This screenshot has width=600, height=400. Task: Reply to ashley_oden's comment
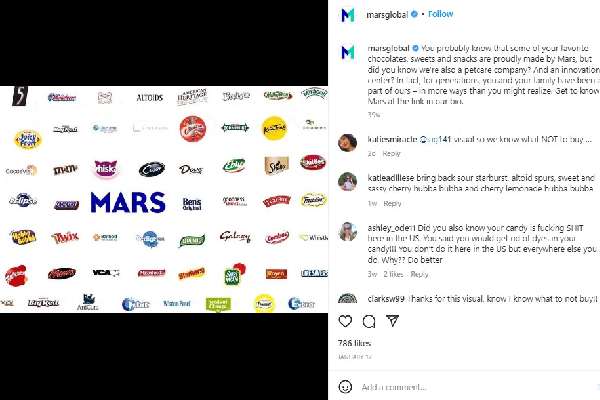[419, 273]
